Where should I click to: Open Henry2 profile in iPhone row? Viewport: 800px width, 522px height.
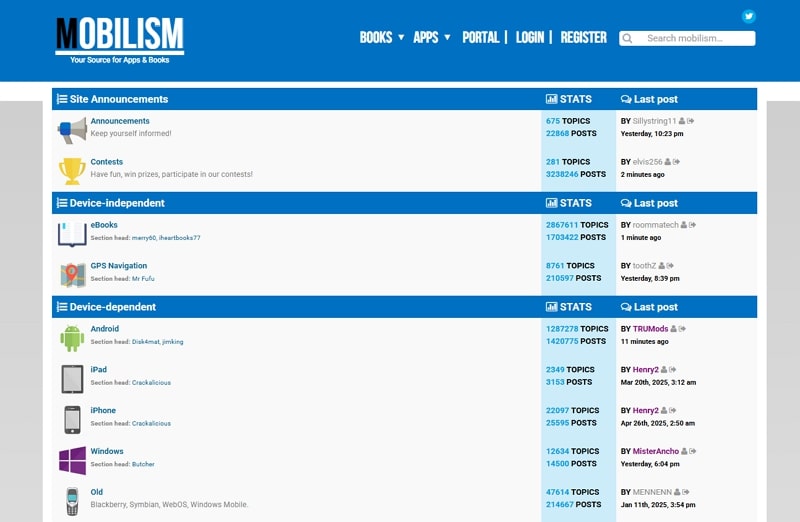pyautogui.click(x=645, y=411)
